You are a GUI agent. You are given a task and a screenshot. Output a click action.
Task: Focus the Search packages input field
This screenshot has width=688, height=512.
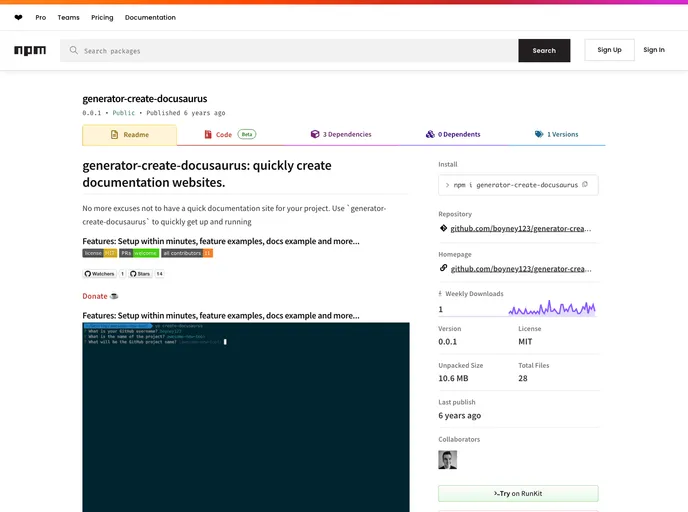tap(289, 50)
